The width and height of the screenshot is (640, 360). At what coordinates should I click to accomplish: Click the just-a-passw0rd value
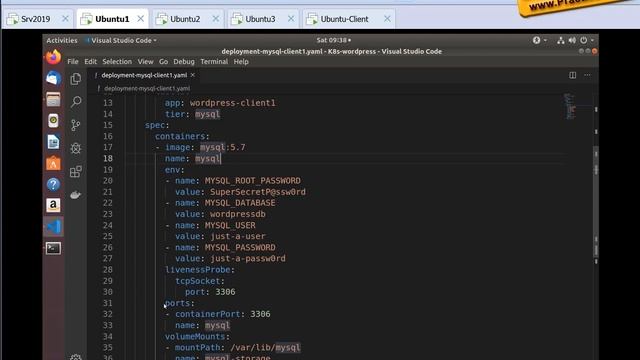point(247,258)
